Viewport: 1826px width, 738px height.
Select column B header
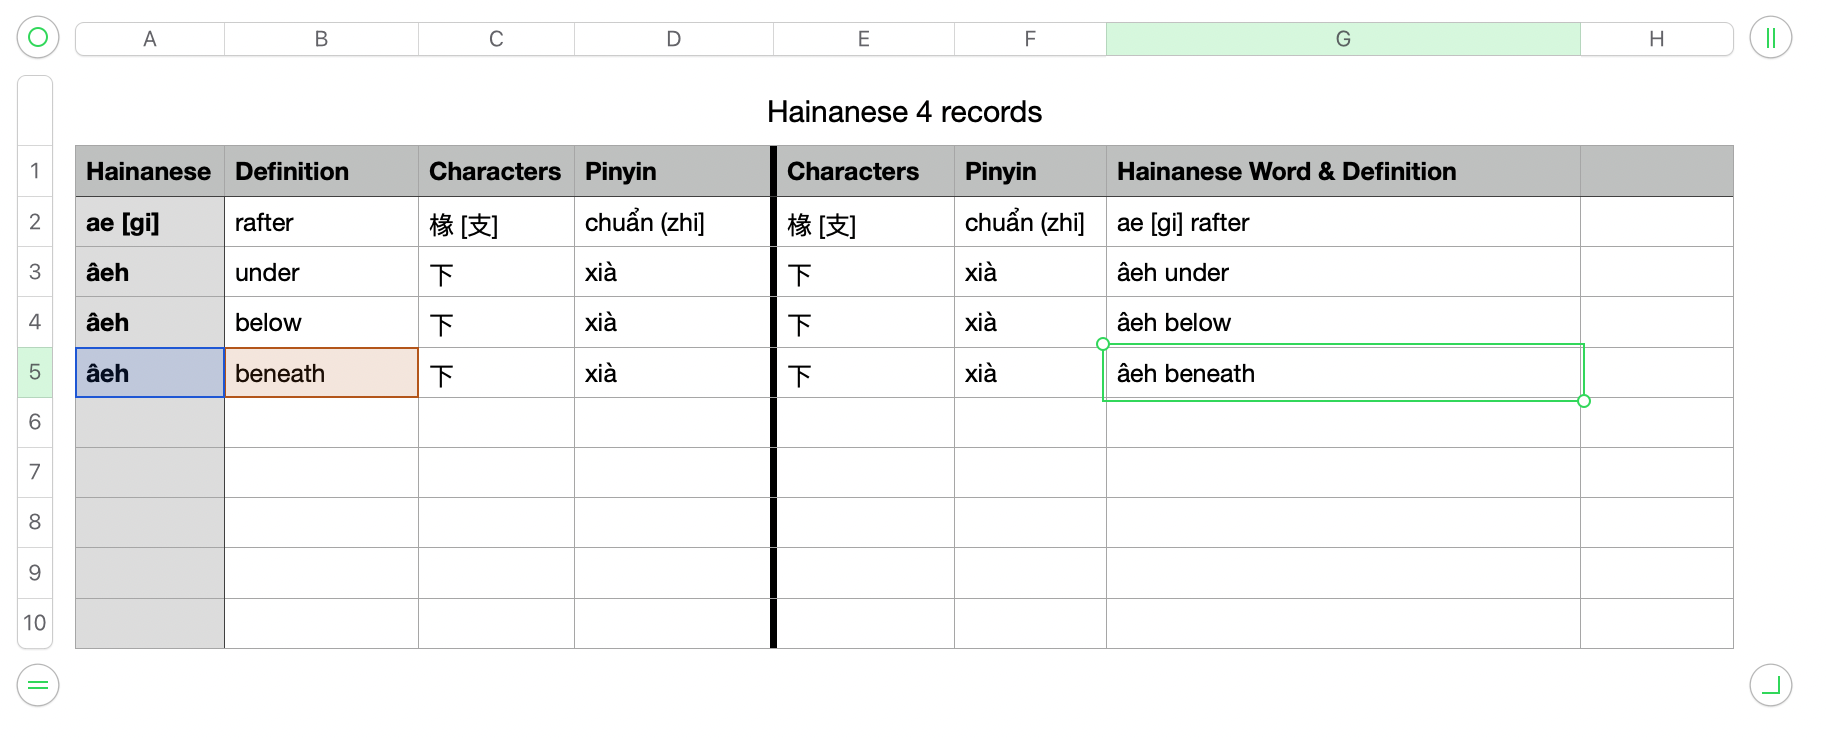point(321,39)
